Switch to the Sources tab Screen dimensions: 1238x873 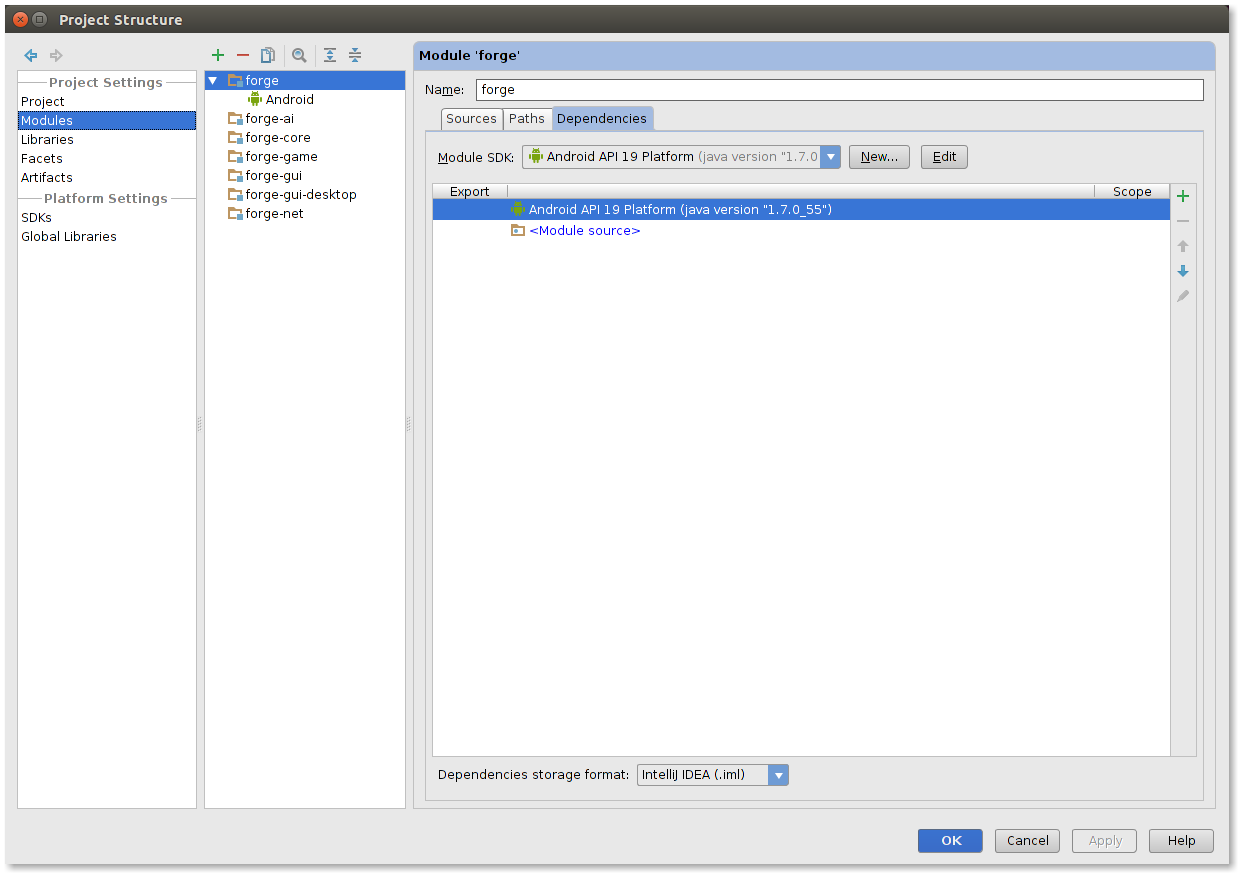471,119
